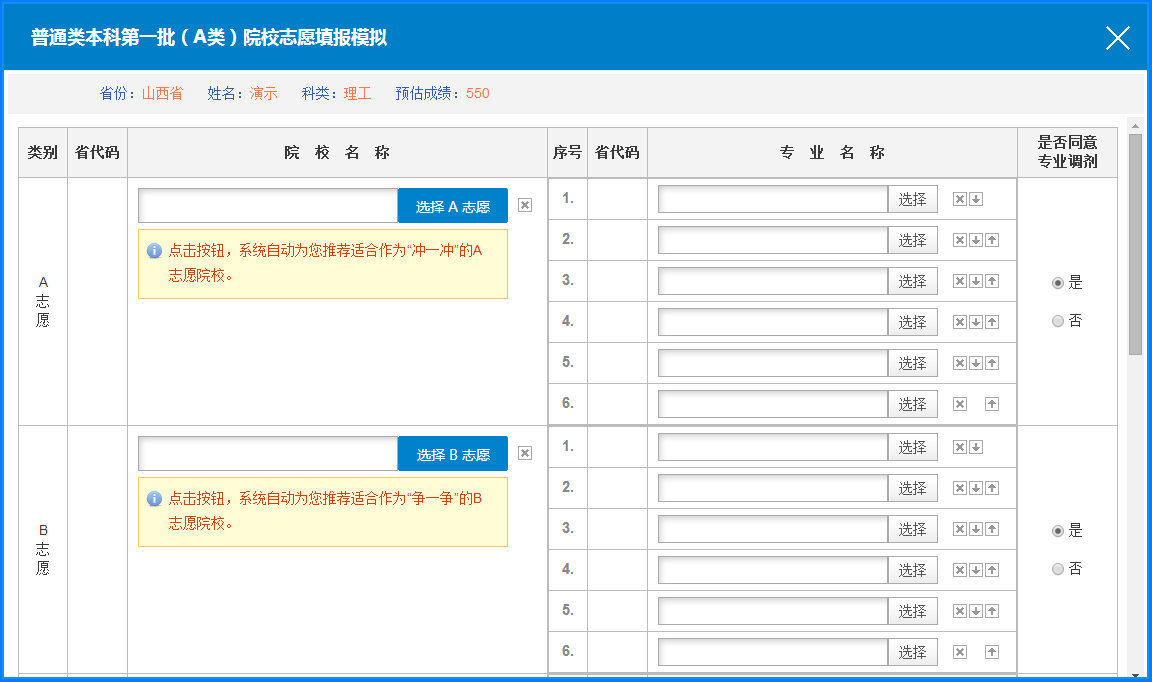This screenshot has width=1152, height=682.
Task: Open 选择 picker for A志愿 major 1
Action: [912, 199]
